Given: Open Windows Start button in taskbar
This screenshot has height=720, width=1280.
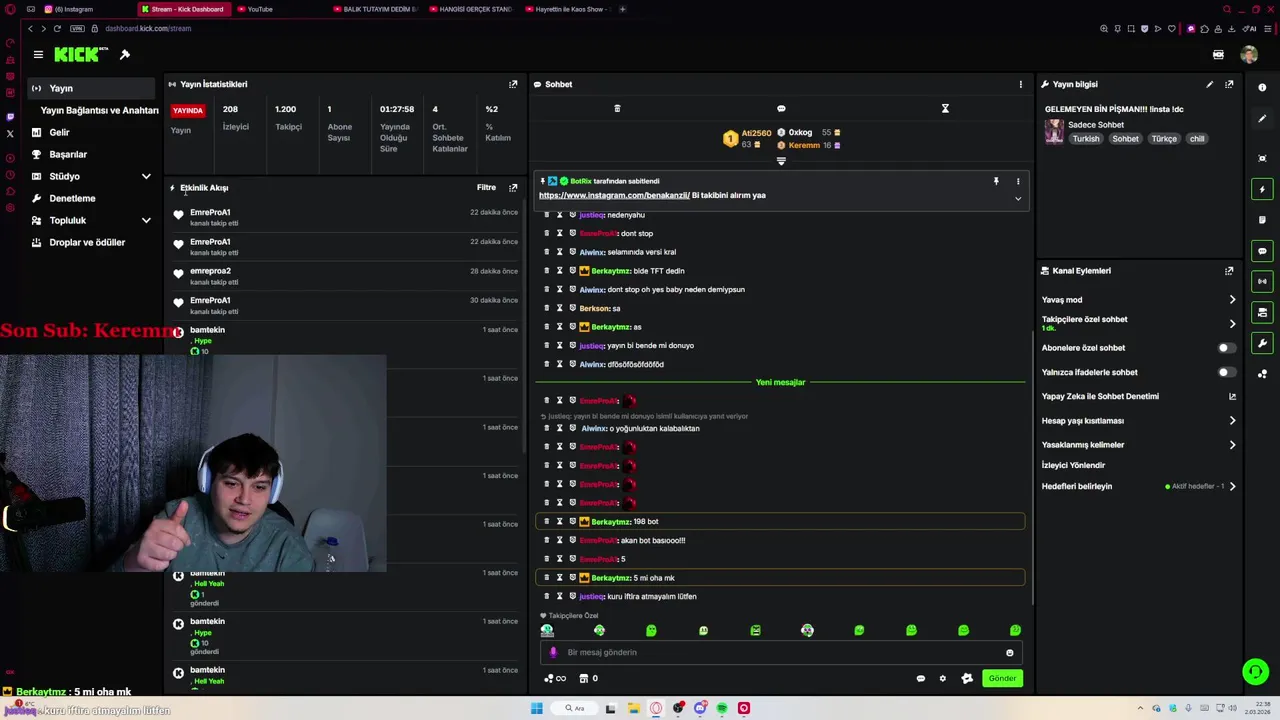Looking at the screenshot, I should point(537,708).
